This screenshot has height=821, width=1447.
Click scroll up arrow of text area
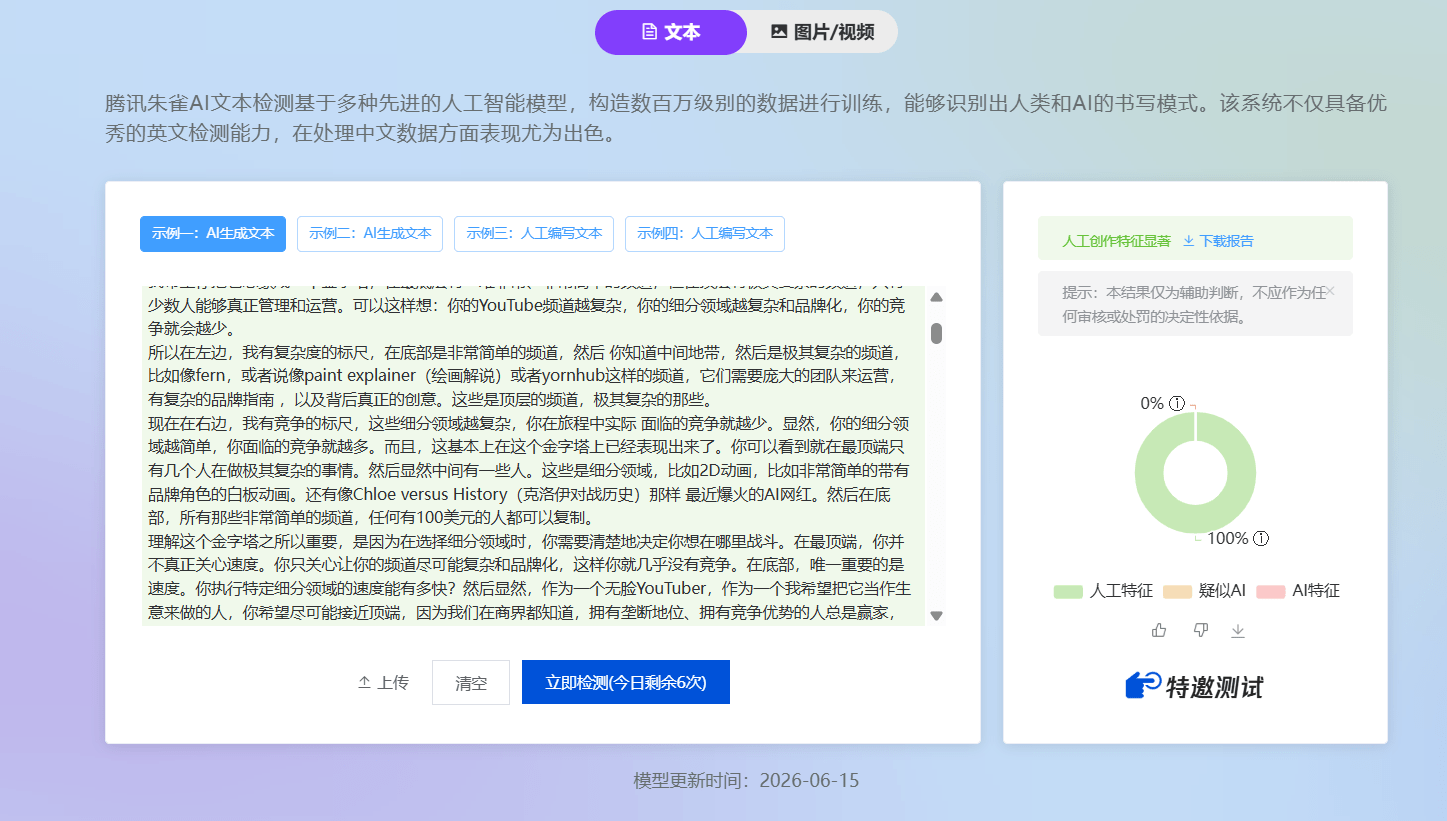point(937,297)
